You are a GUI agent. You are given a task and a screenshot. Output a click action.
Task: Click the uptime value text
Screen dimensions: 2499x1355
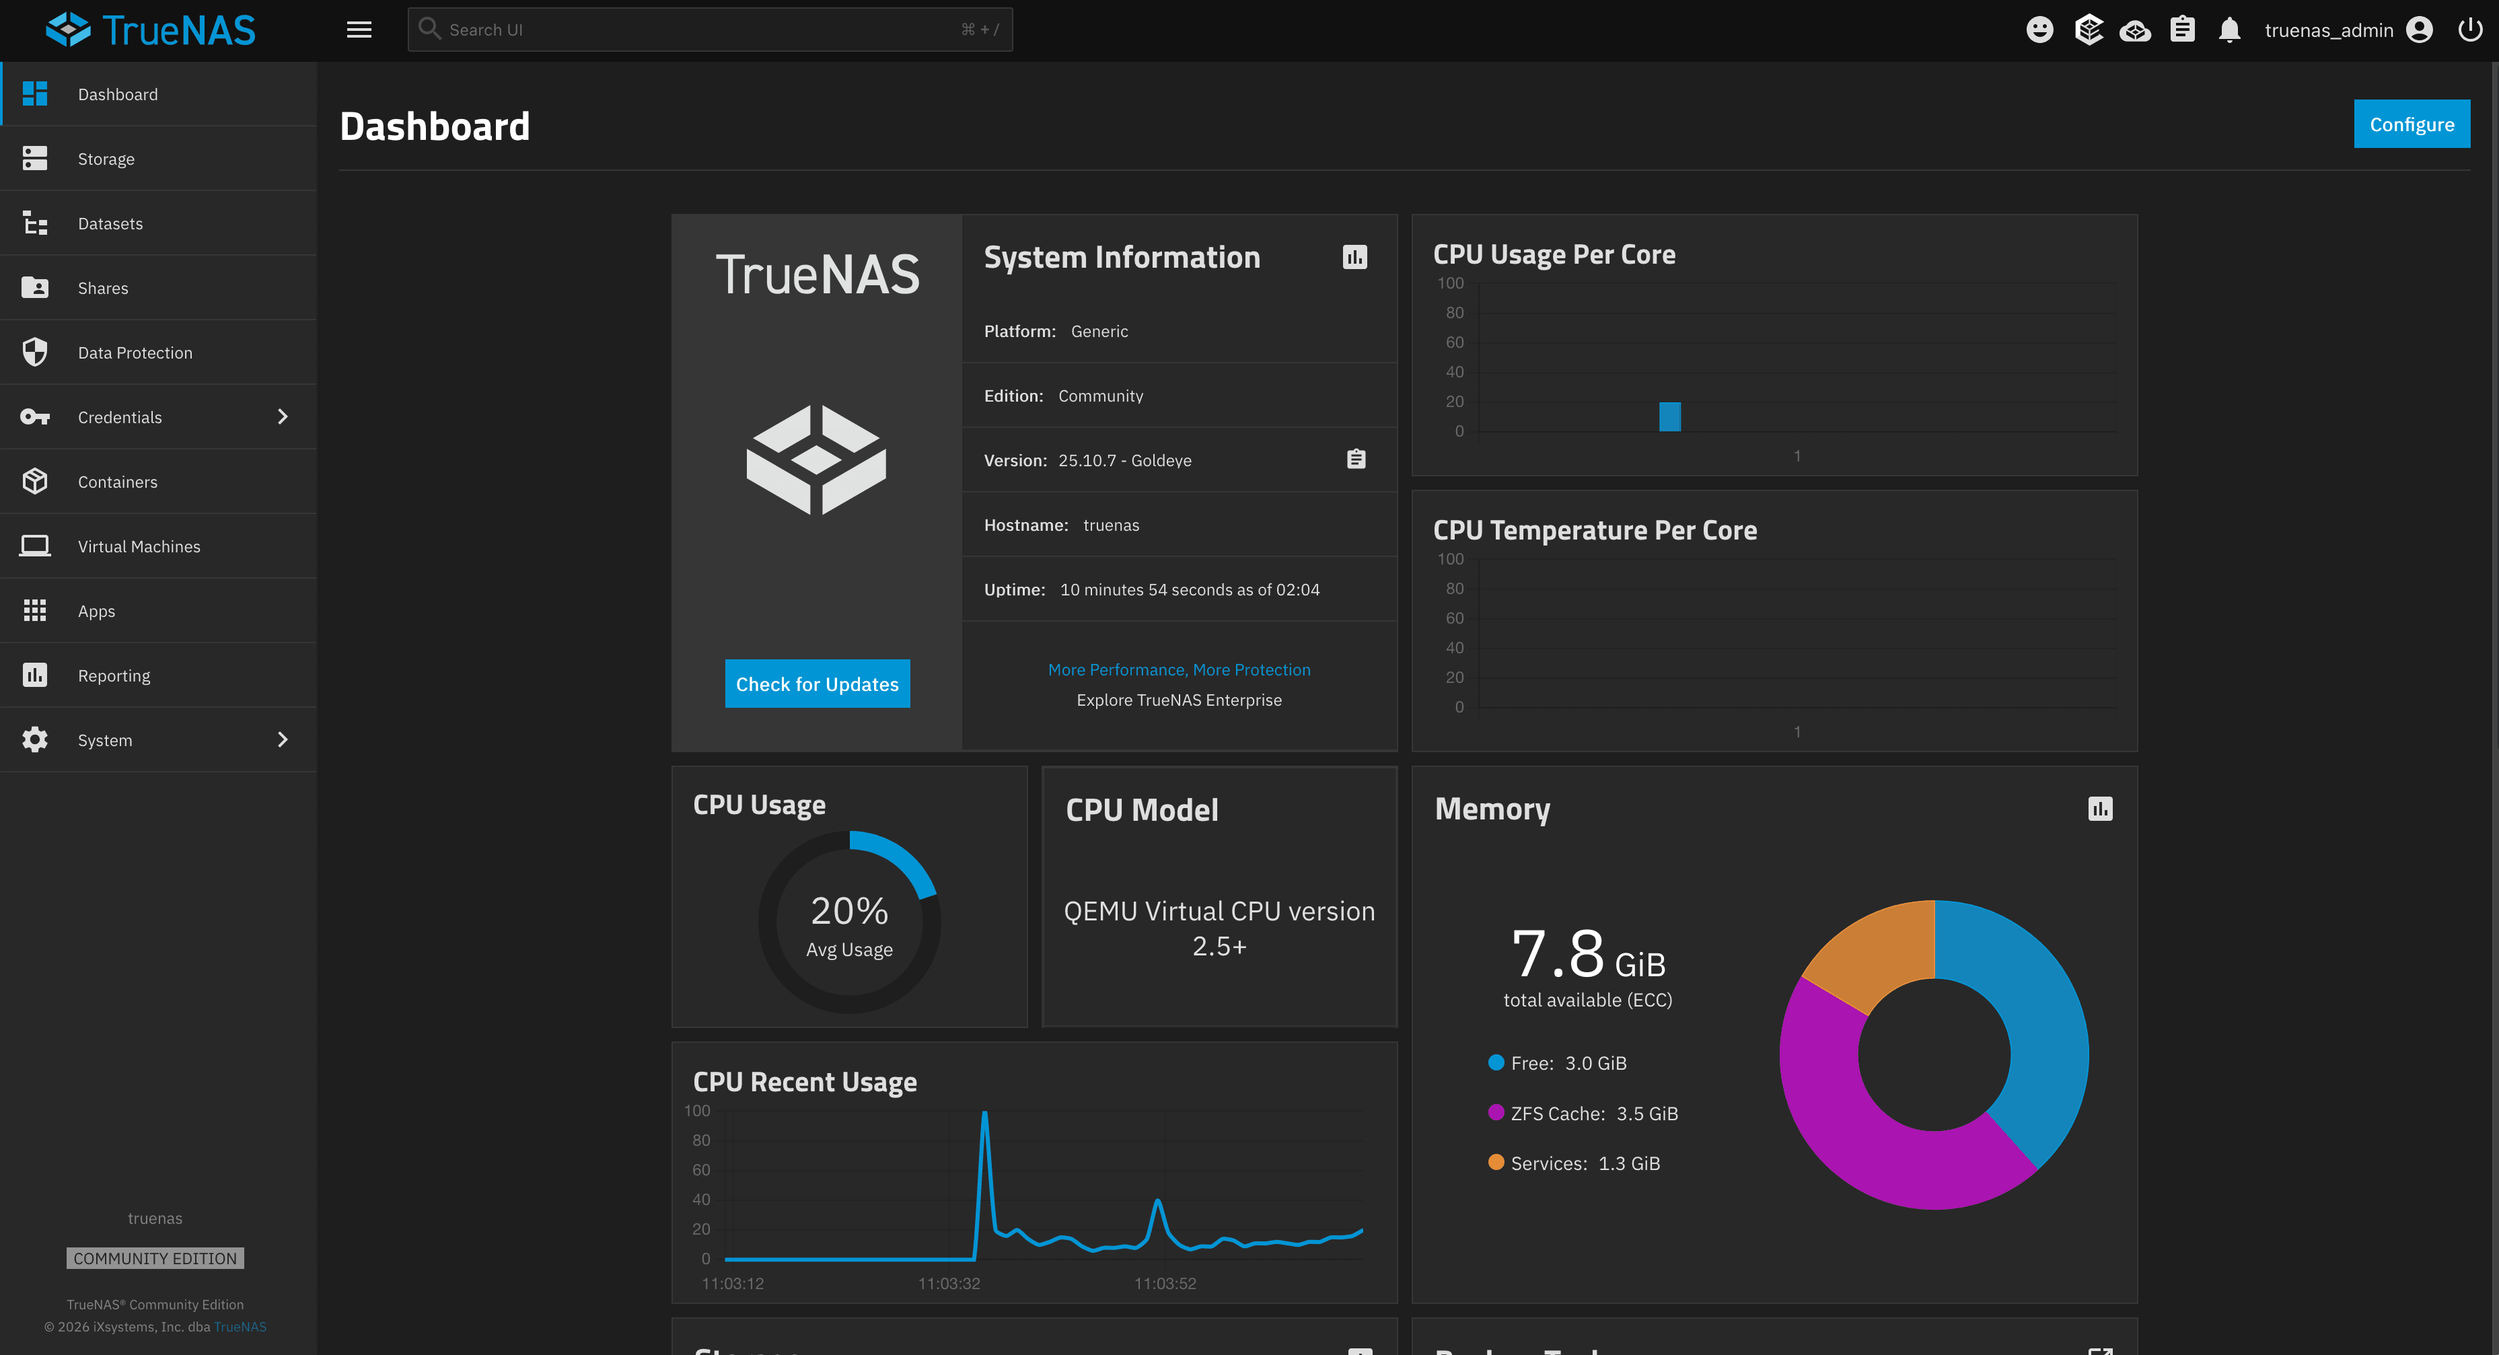1190,590
